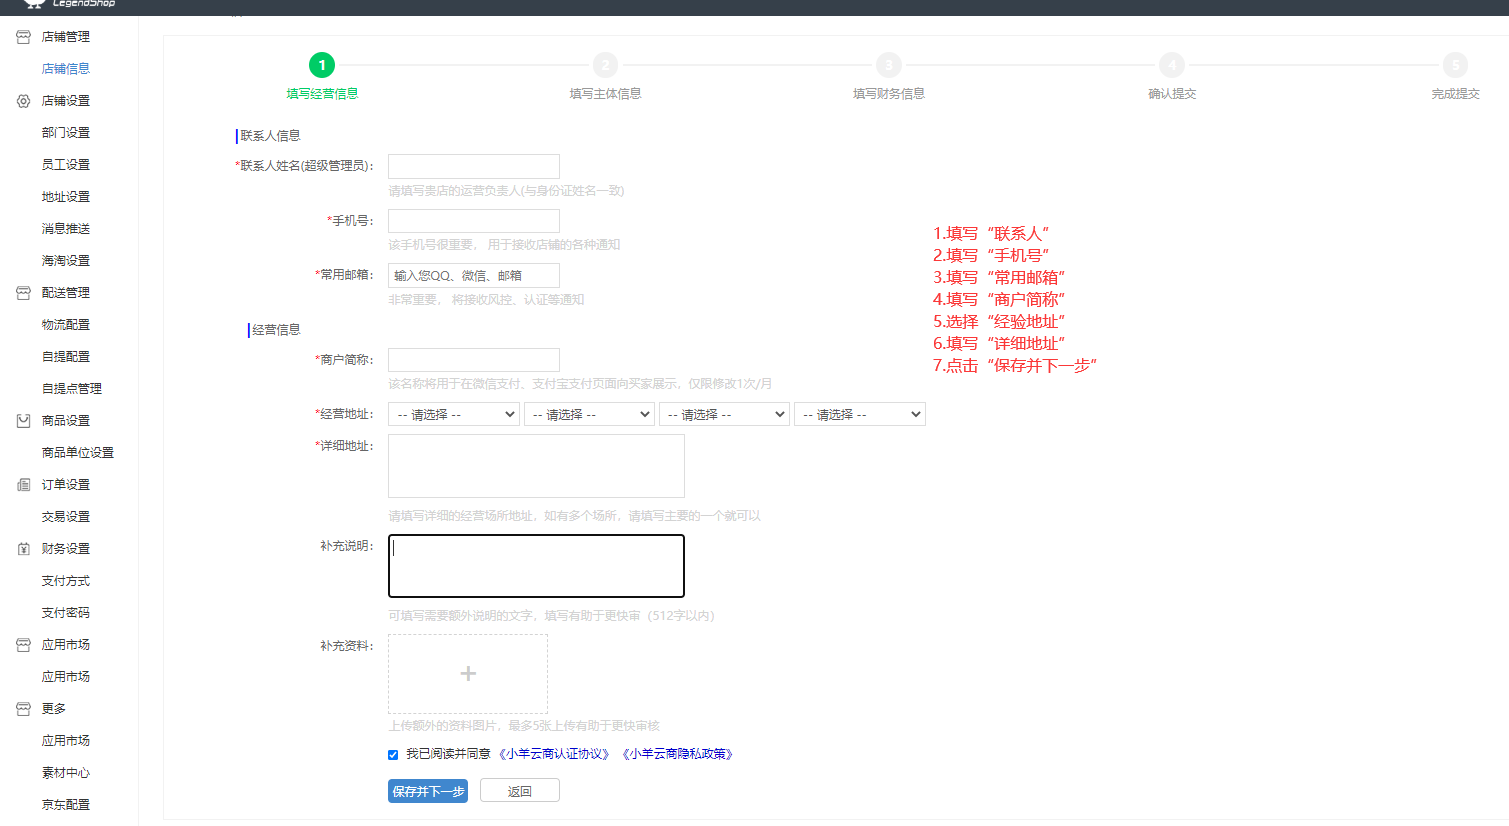Focus the 手机号 input field

[x=473, y=221]
